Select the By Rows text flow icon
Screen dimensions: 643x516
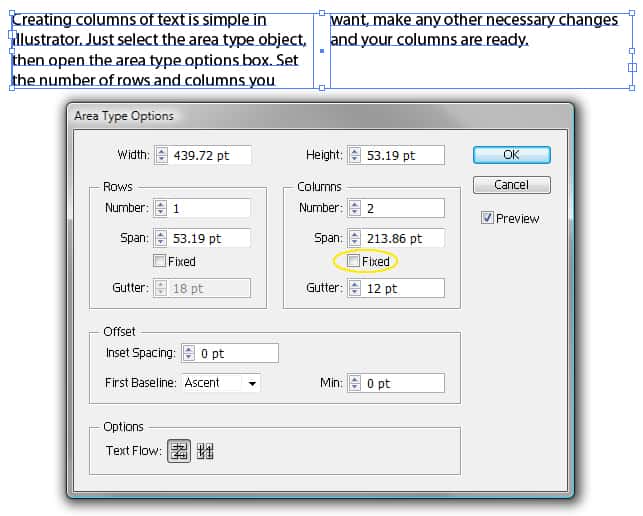(179, 451)
